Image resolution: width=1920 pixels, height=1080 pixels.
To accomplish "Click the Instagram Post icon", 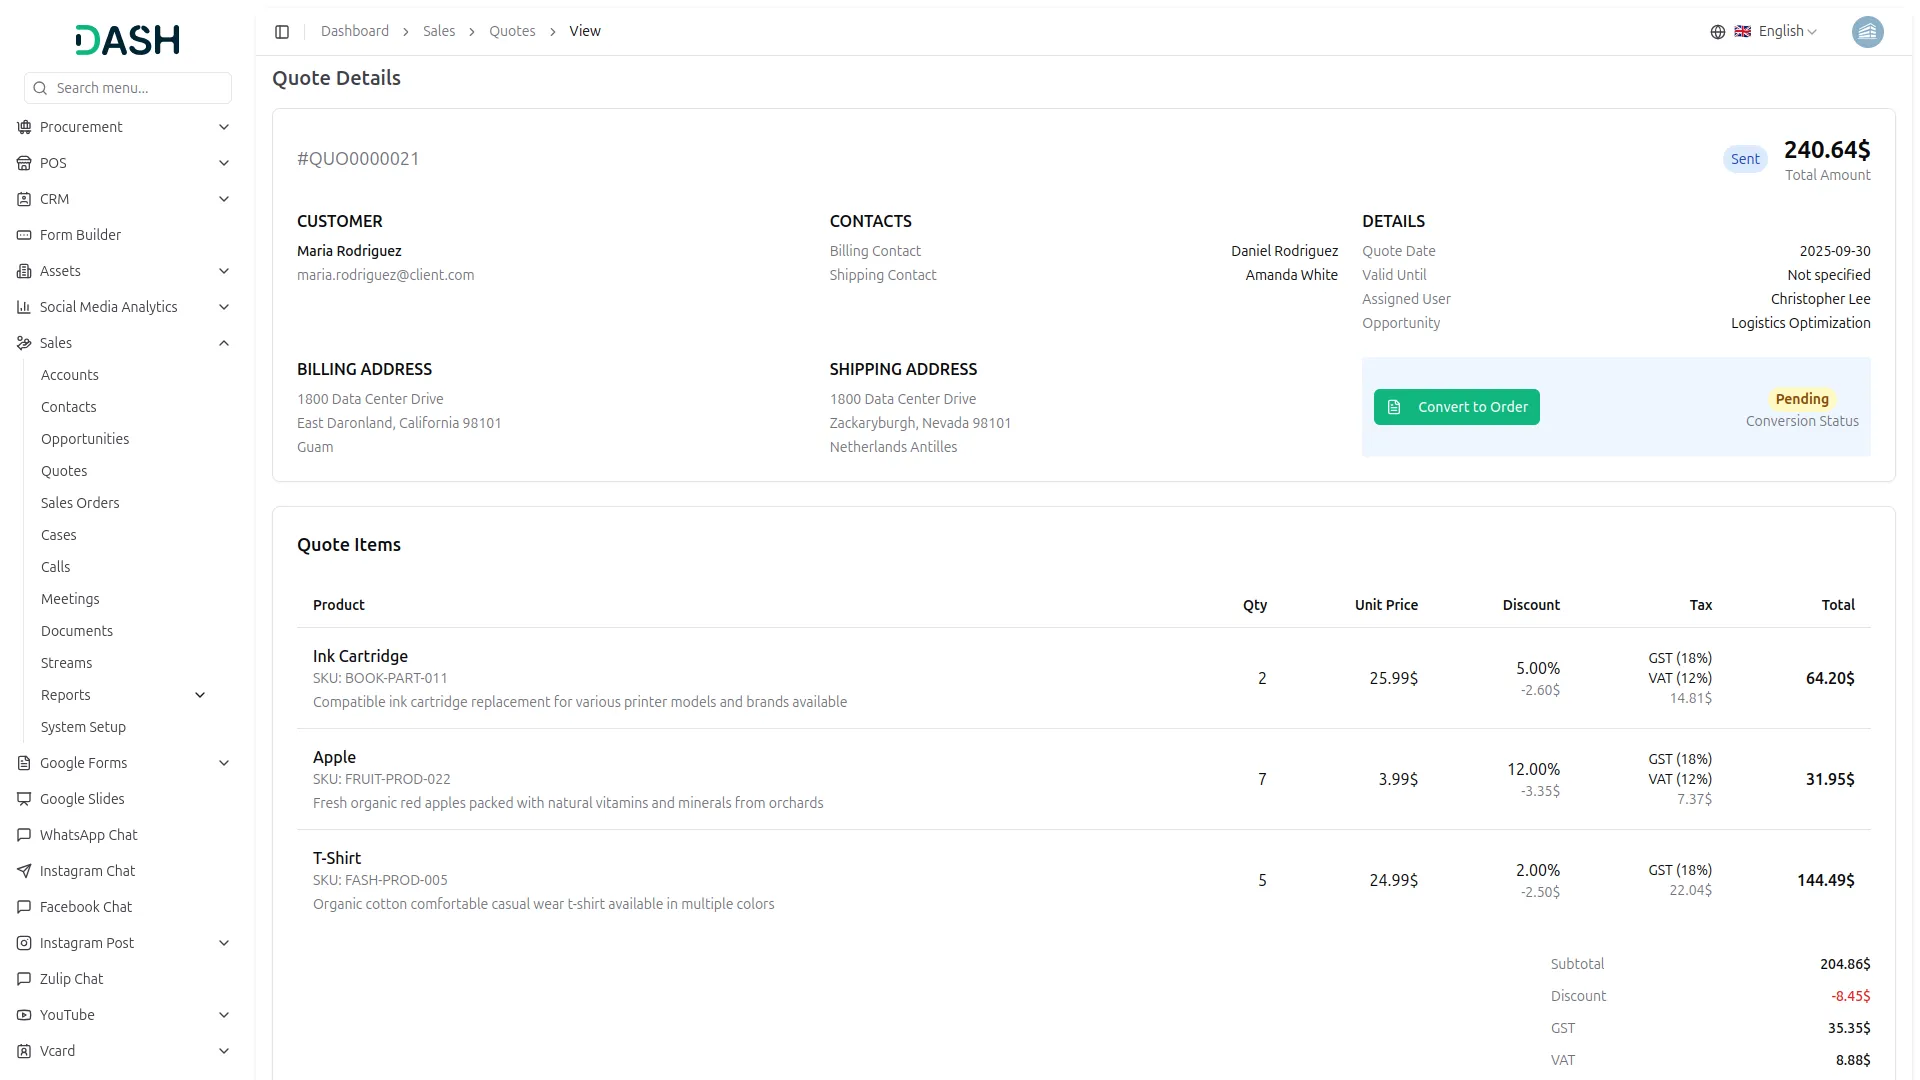I will click(24, 943).
